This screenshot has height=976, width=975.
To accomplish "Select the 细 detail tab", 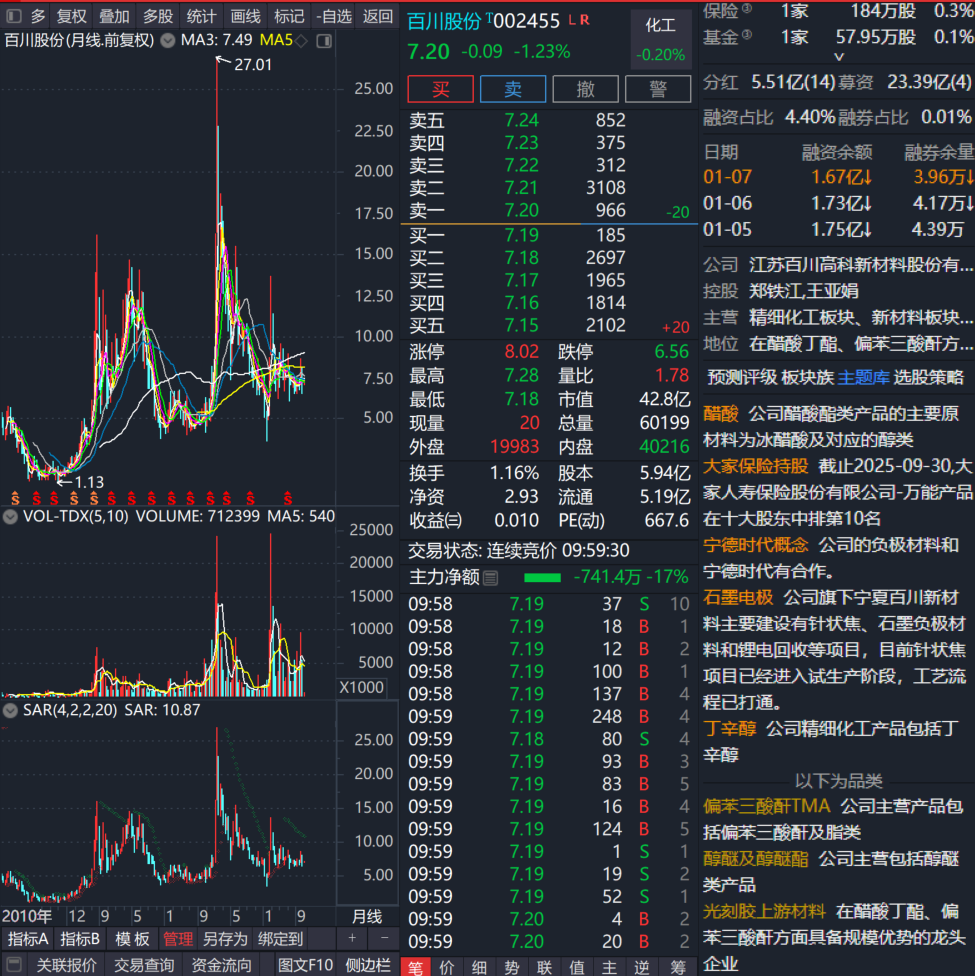I will click(479, 967).
